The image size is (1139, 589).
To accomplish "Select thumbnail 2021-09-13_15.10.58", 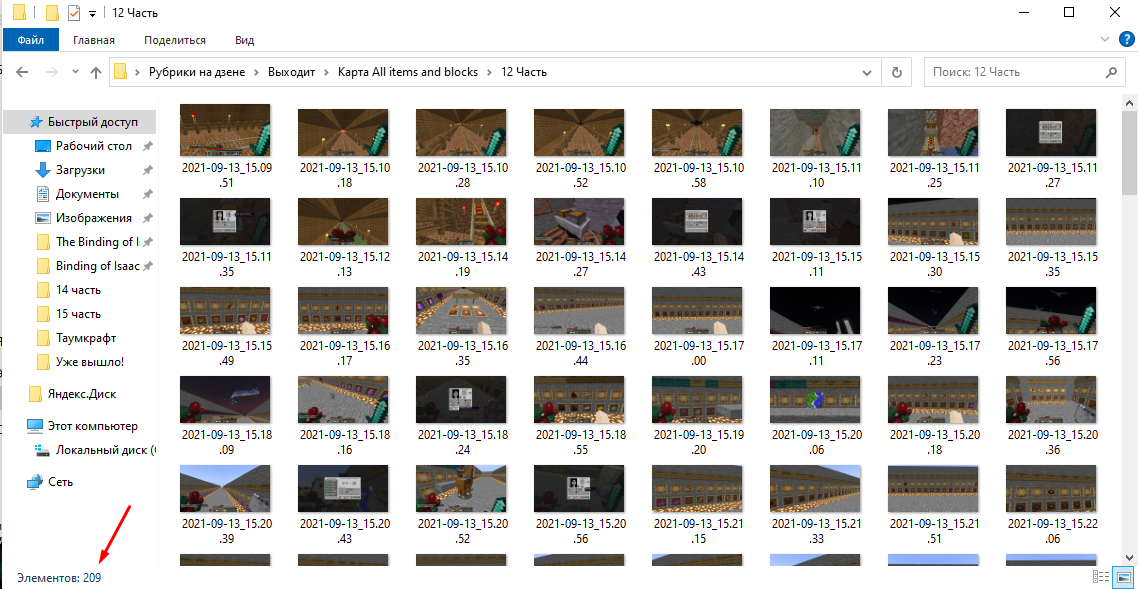I will 697,132.
